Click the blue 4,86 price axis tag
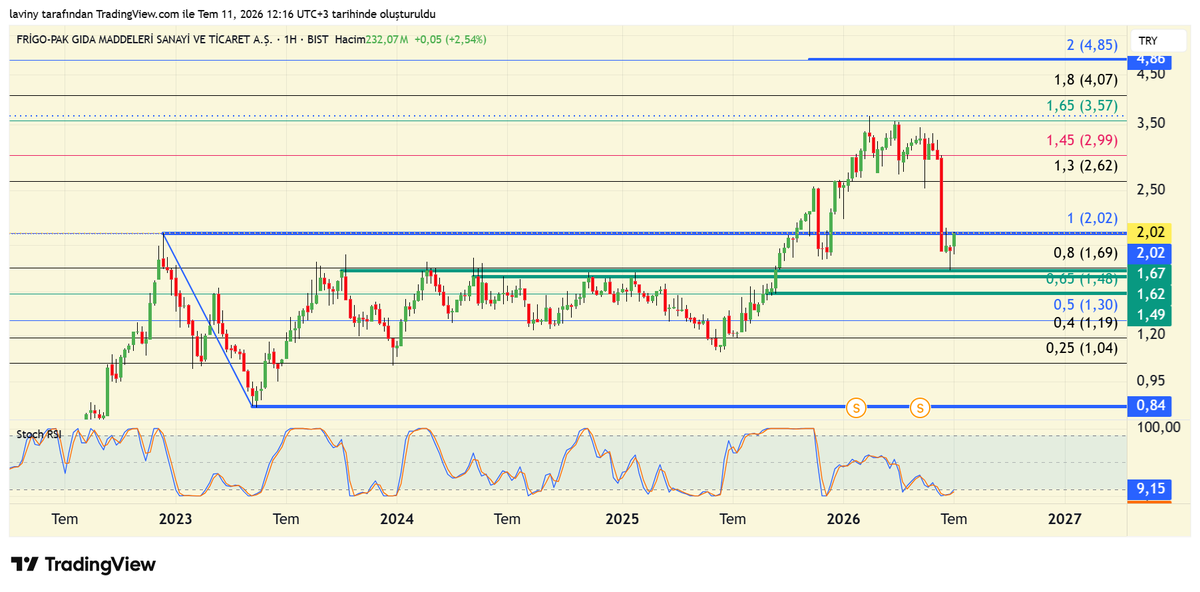This screenshot has height=592, width=1200. (x=1151, y=60)
